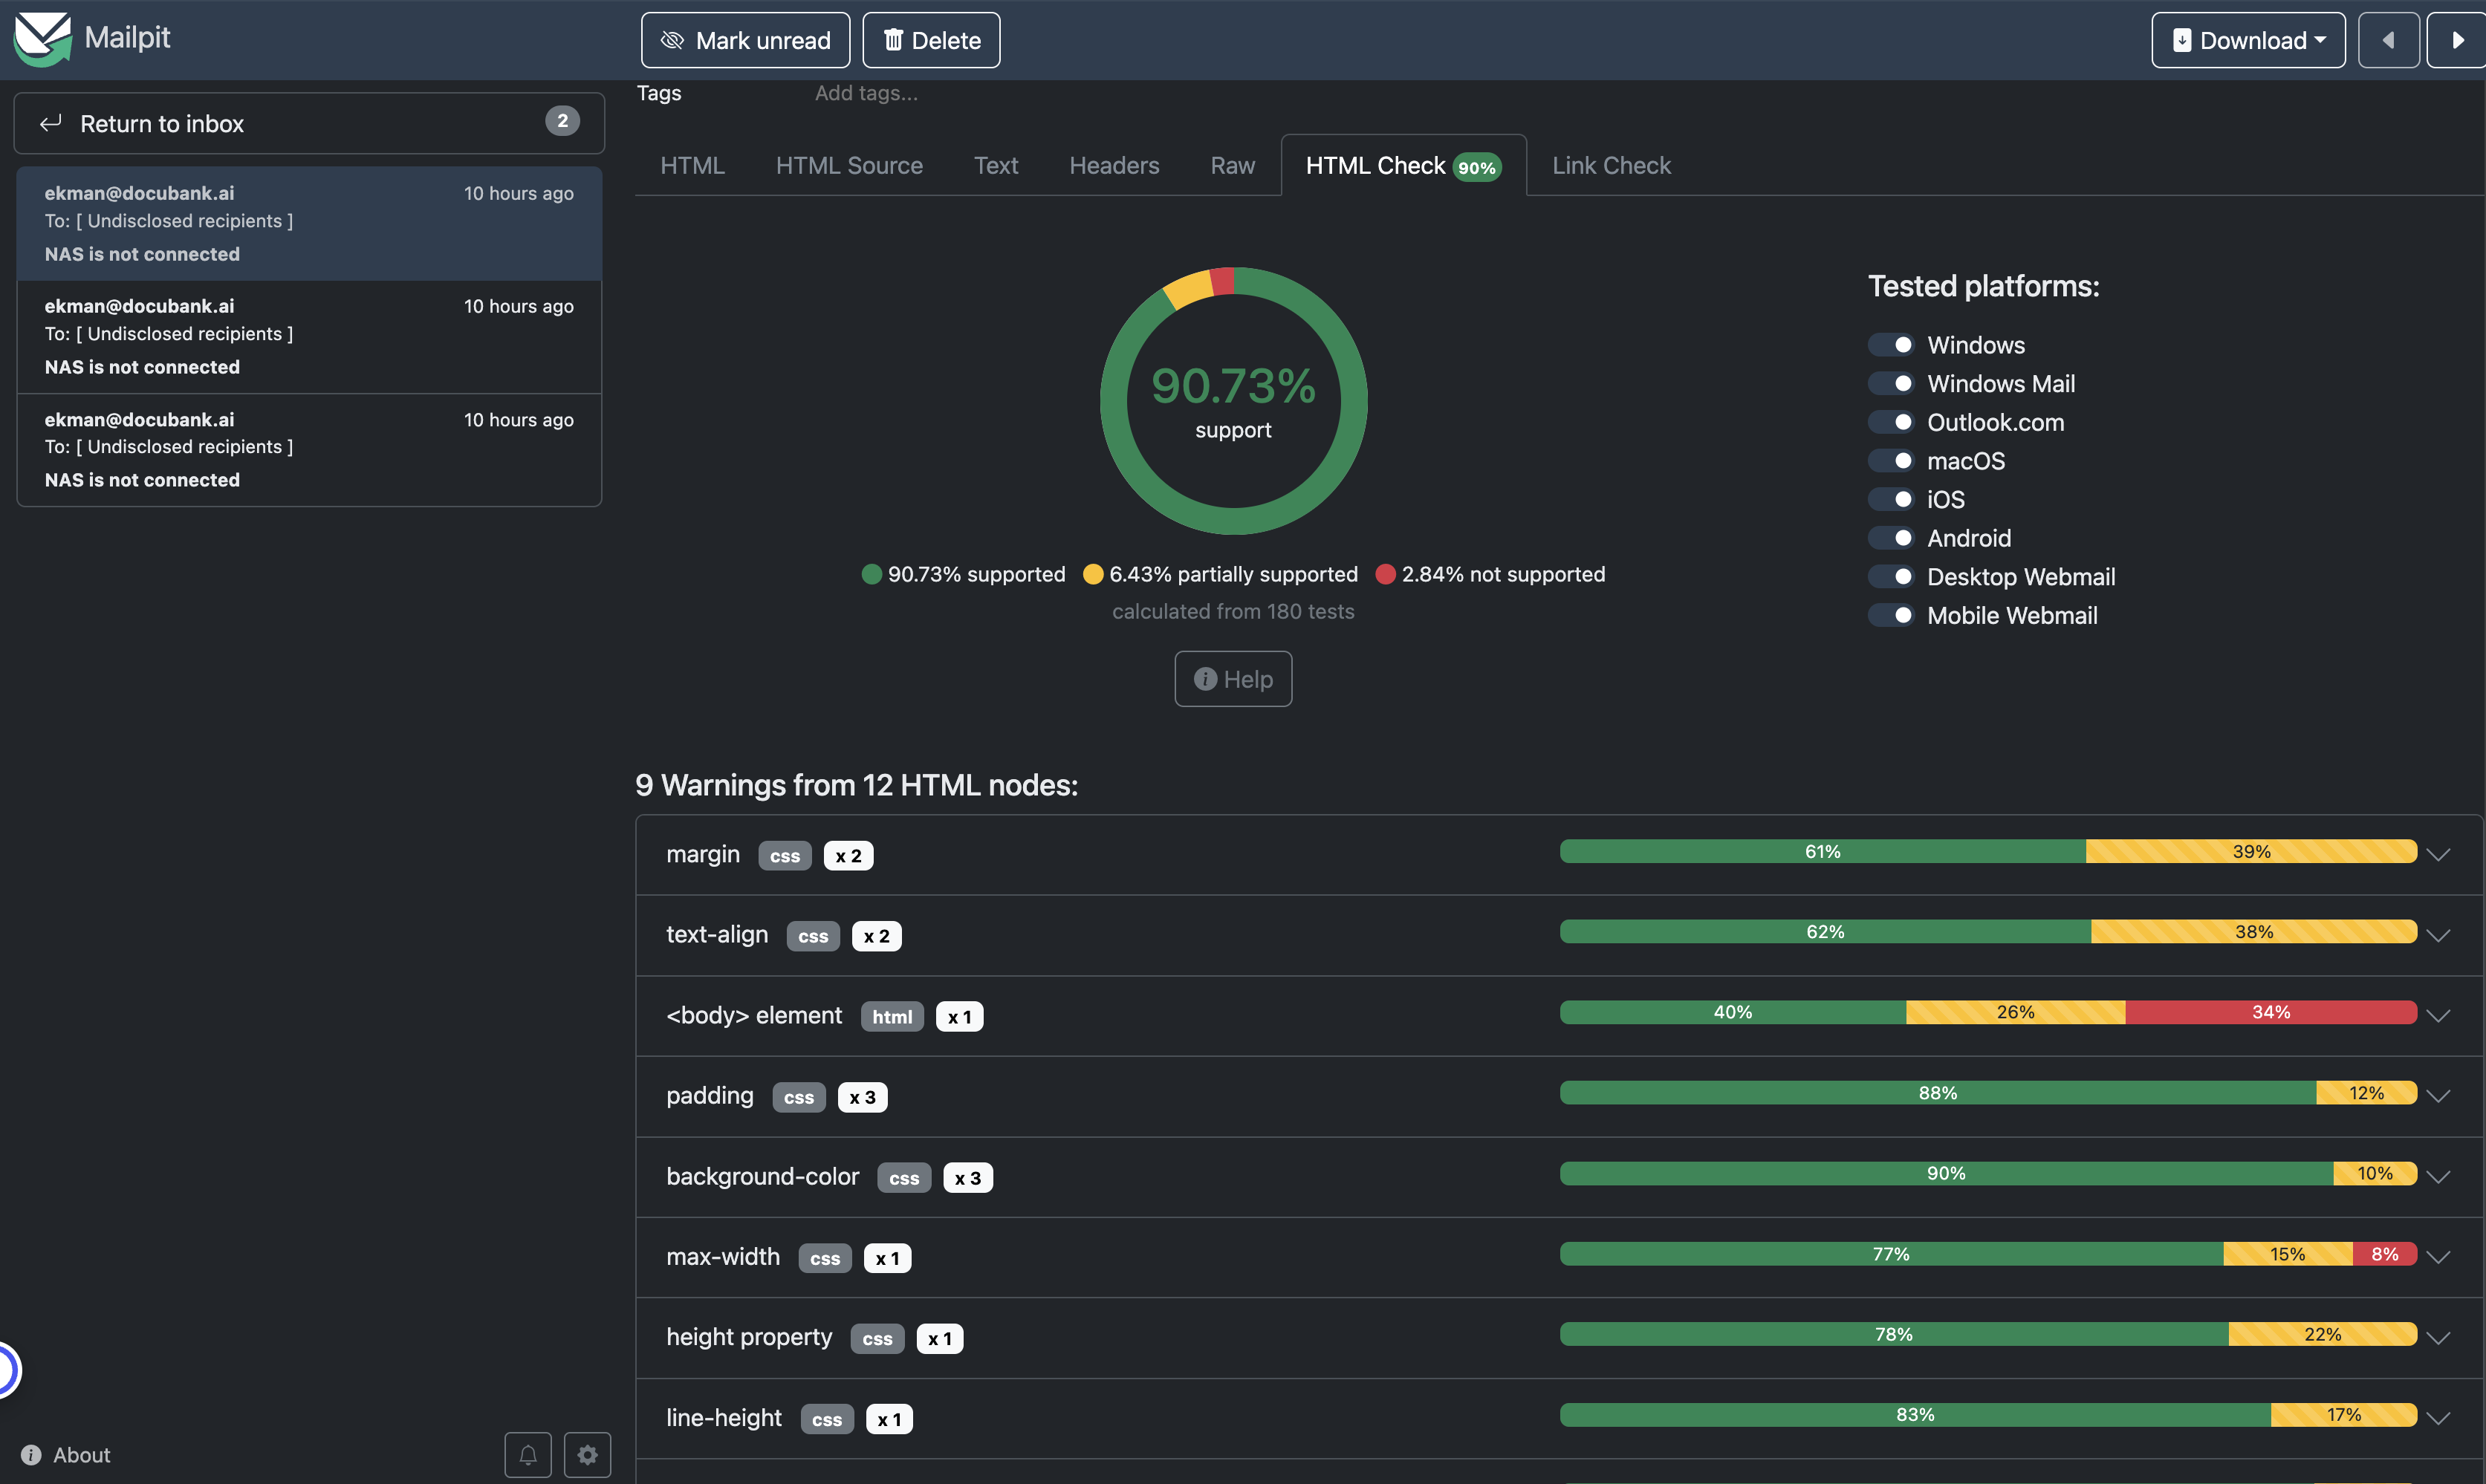This screenshot has width=2486, height=1484.
Task: Click the 90% badge on HTML Check
Action: coord(1477,167)
